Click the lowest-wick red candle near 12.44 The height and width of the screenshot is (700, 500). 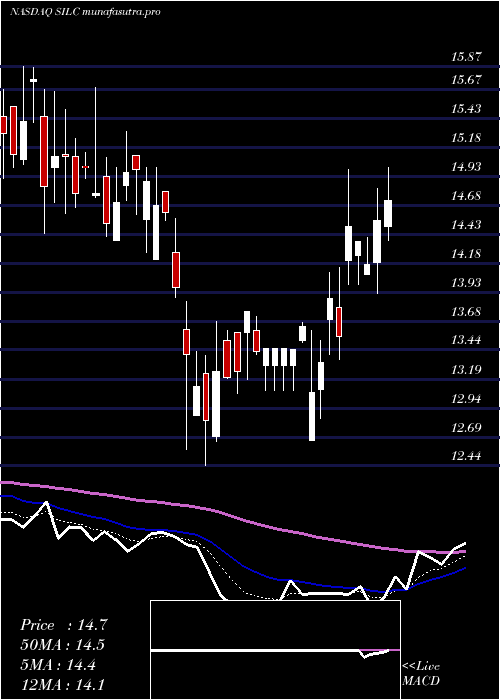(206, 397)
